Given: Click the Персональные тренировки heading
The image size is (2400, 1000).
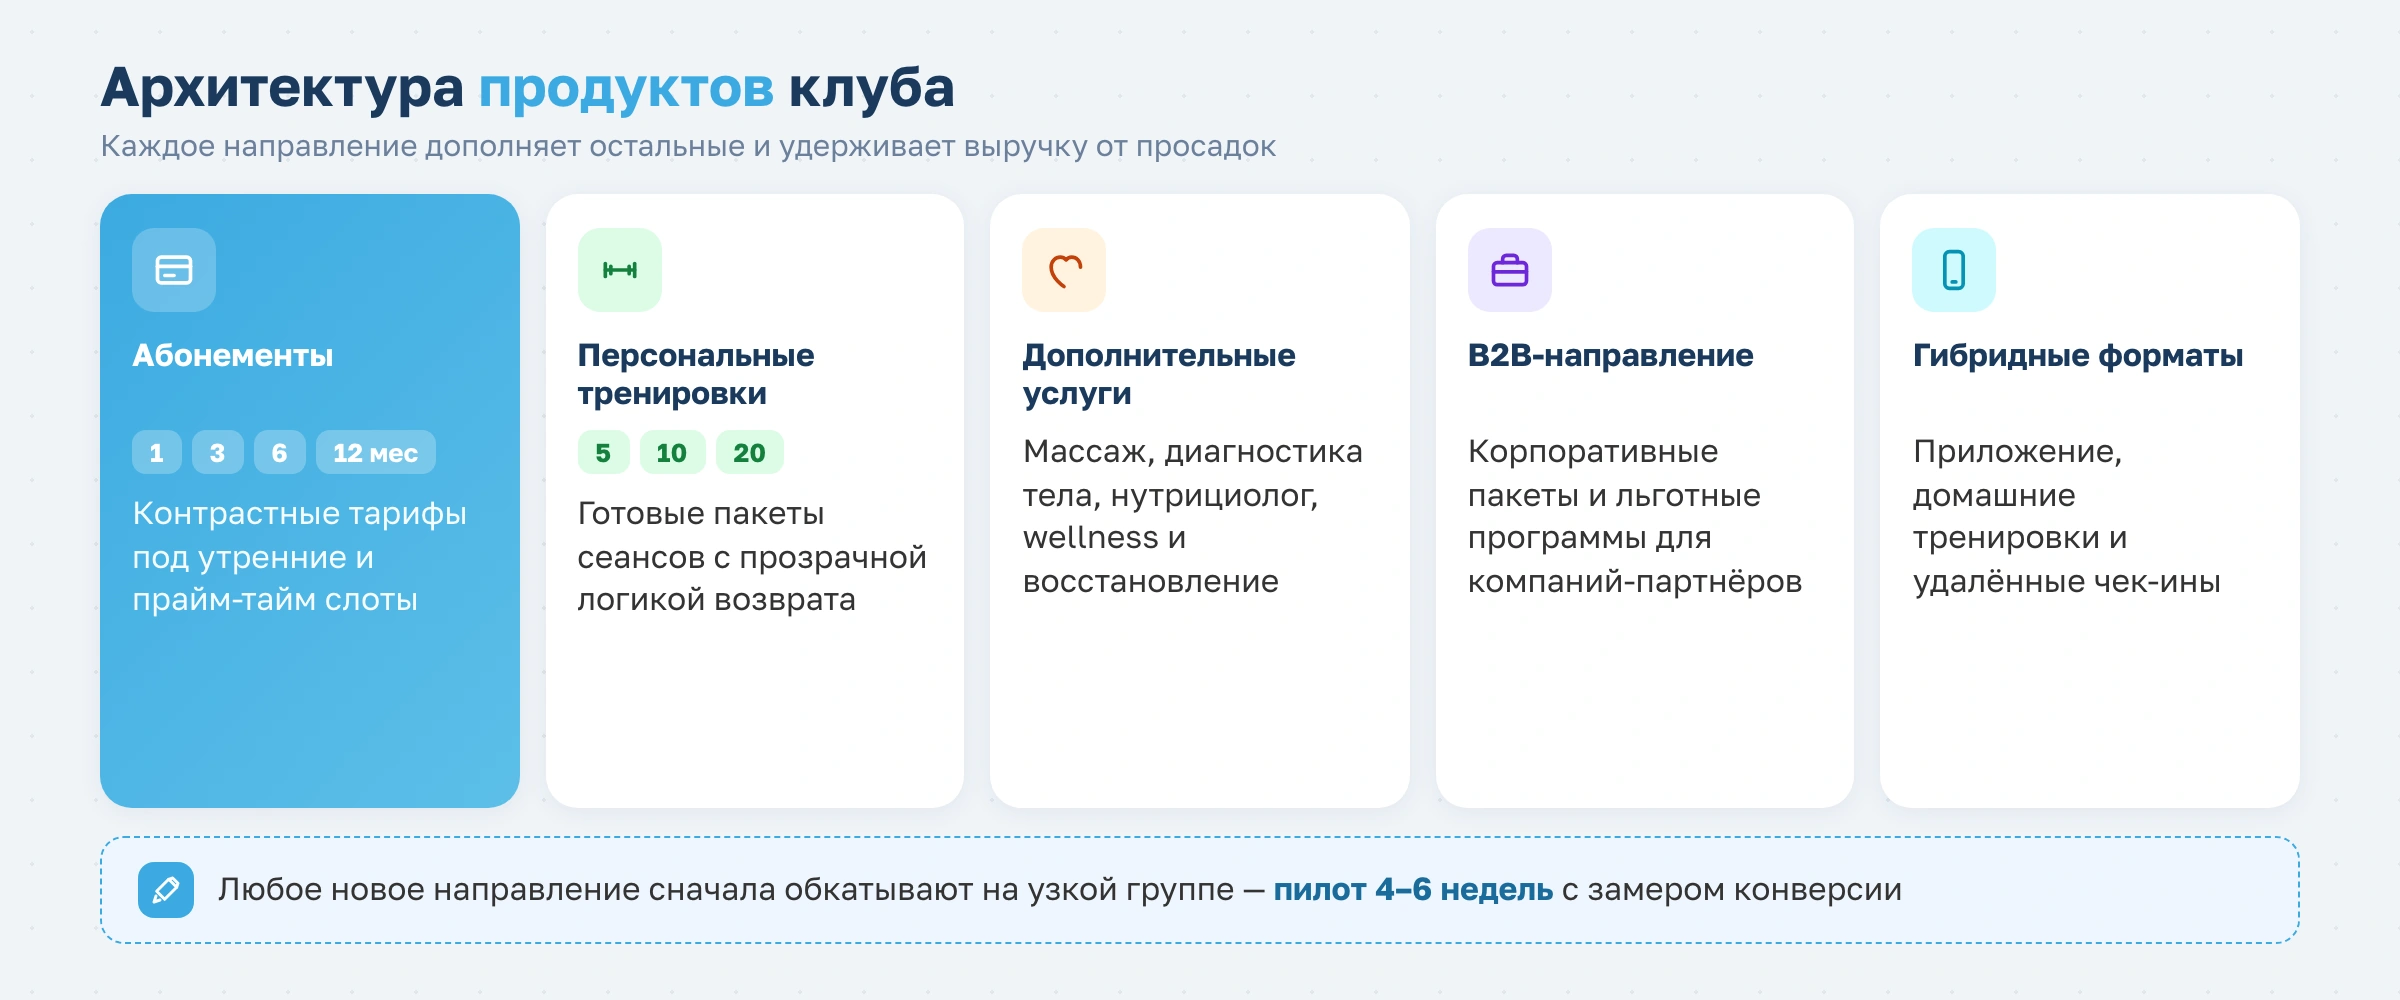Looking at the screenshot, I should click(x=696, y=374).
